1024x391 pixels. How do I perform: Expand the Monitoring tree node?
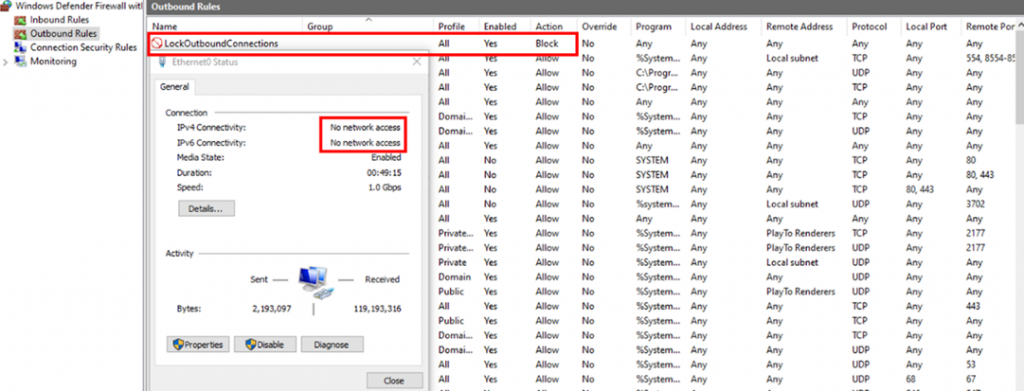[x=6, y=62]
